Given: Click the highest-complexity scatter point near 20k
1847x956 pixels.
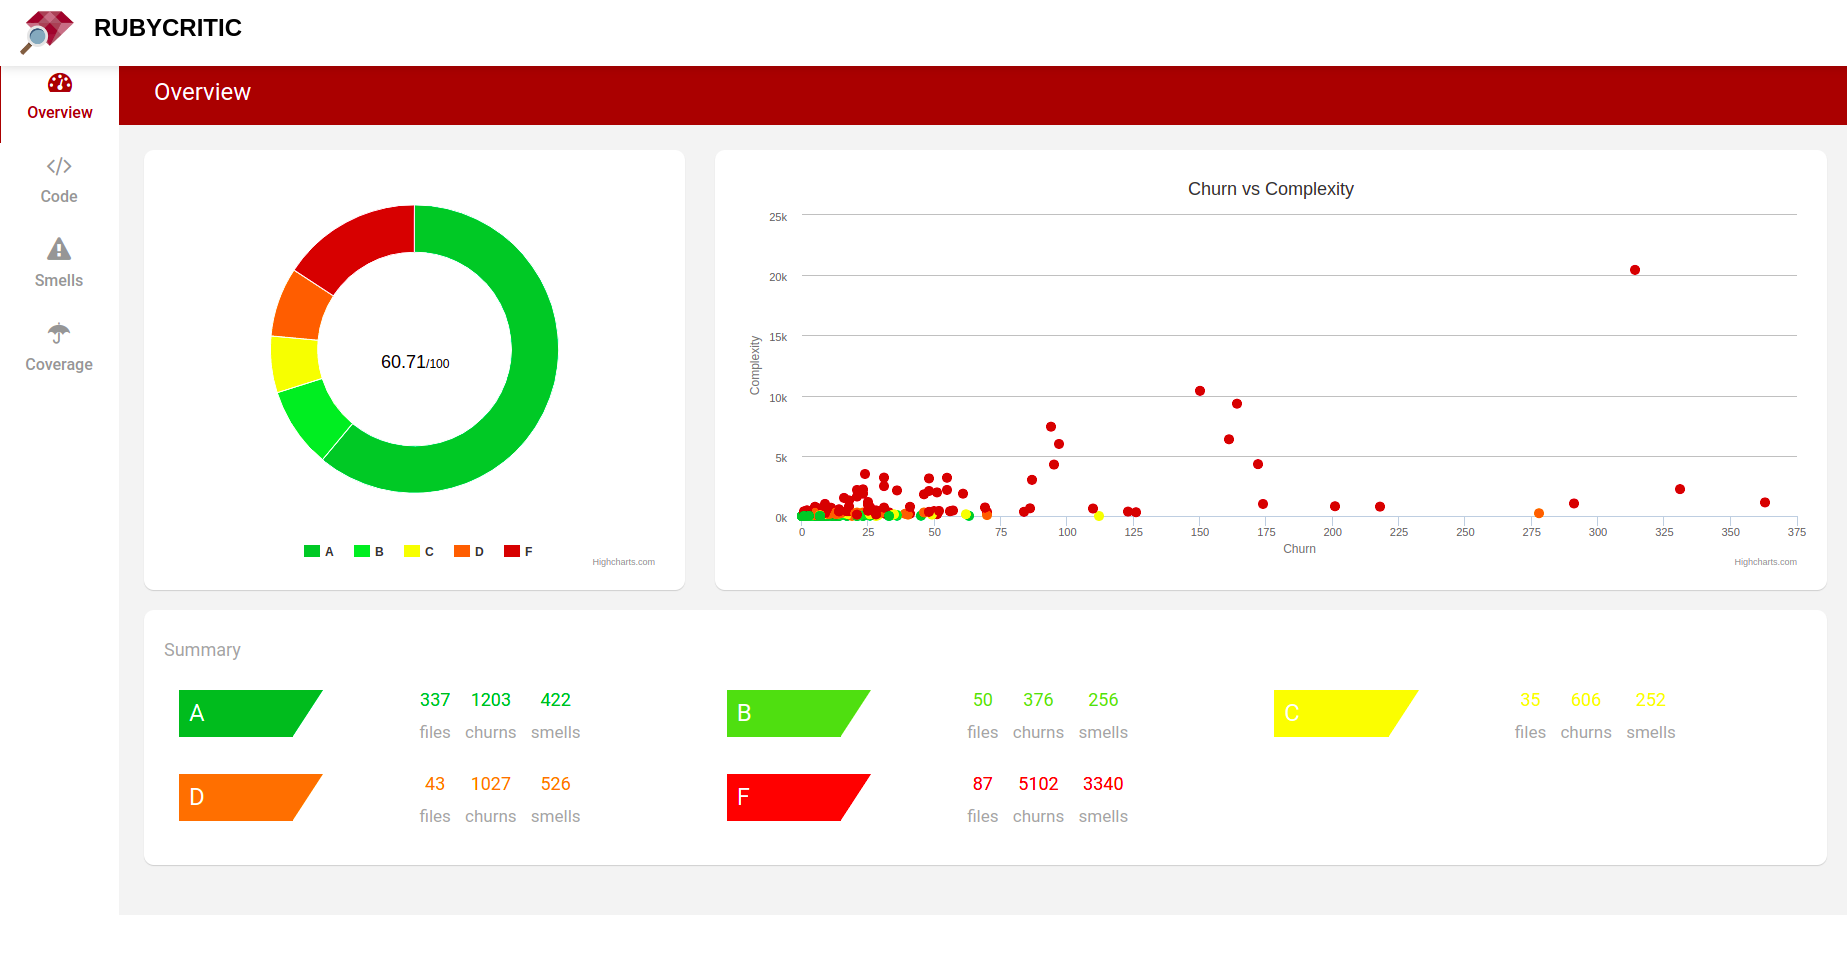Looking at the screenshot, I should point(1635,270).
